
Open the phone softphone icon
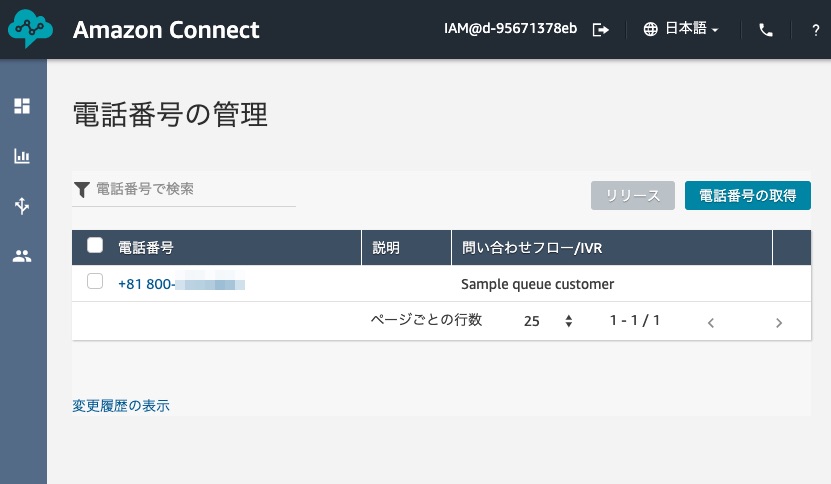click(766, 30)
